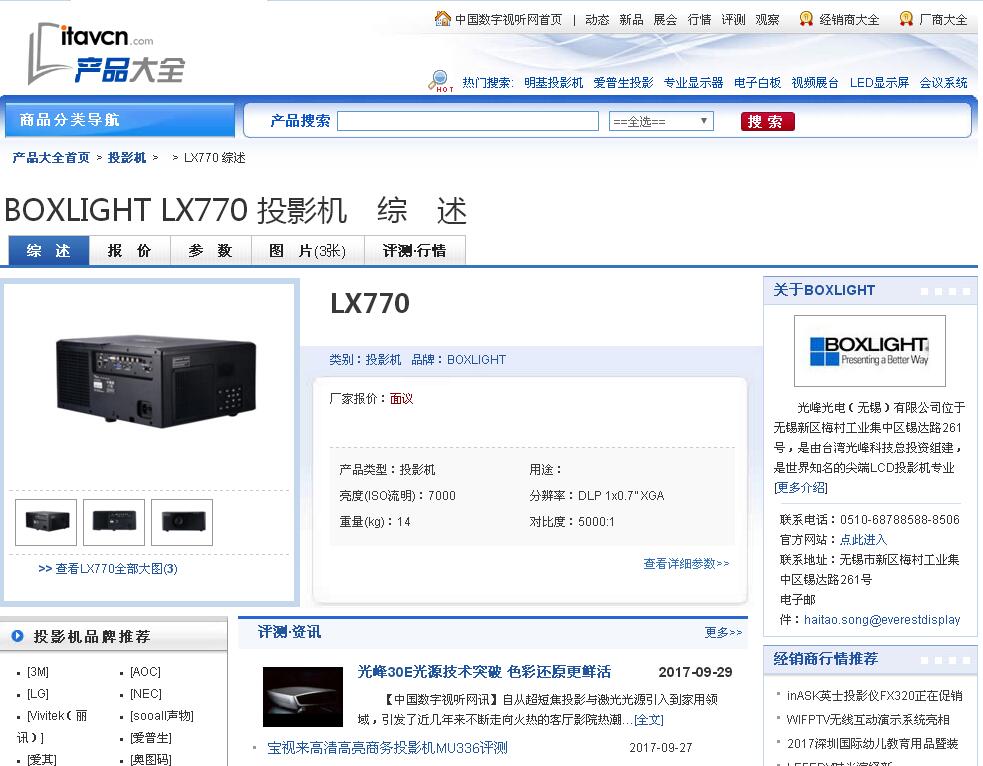983x766 pixels.
Task: Select brand [3M] in projector brands
Action: click(x=38, y=672)
